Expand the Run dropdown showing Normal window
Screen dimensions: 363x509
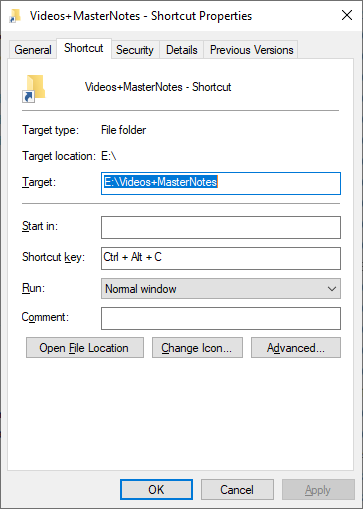(x=221, y=289)
